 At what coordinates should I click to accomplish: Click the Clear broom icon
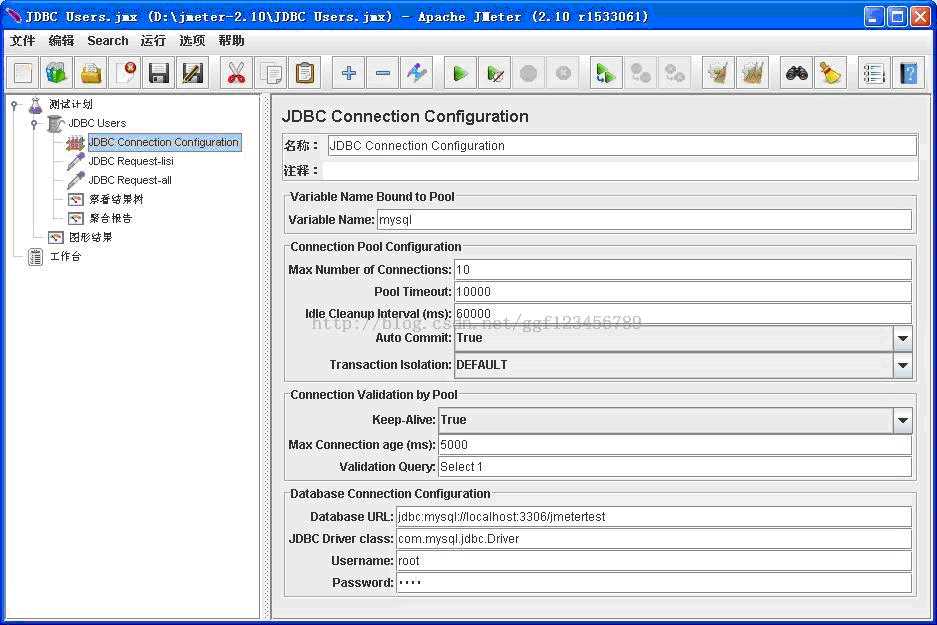718,73
